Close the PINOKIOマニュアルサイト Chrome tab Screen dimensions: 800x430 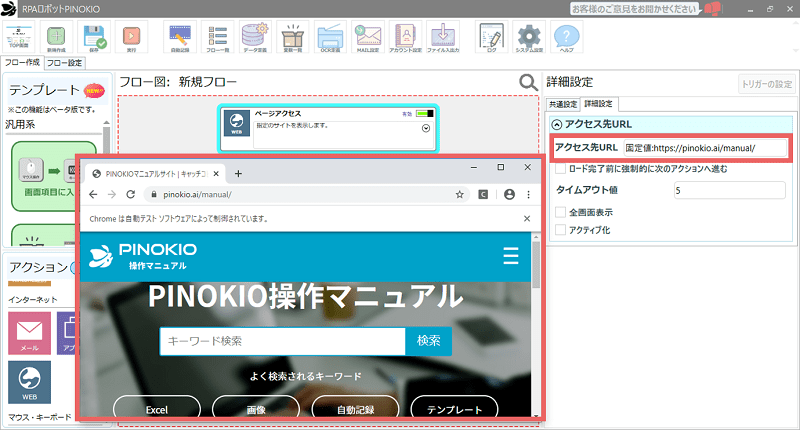(216, 174)
